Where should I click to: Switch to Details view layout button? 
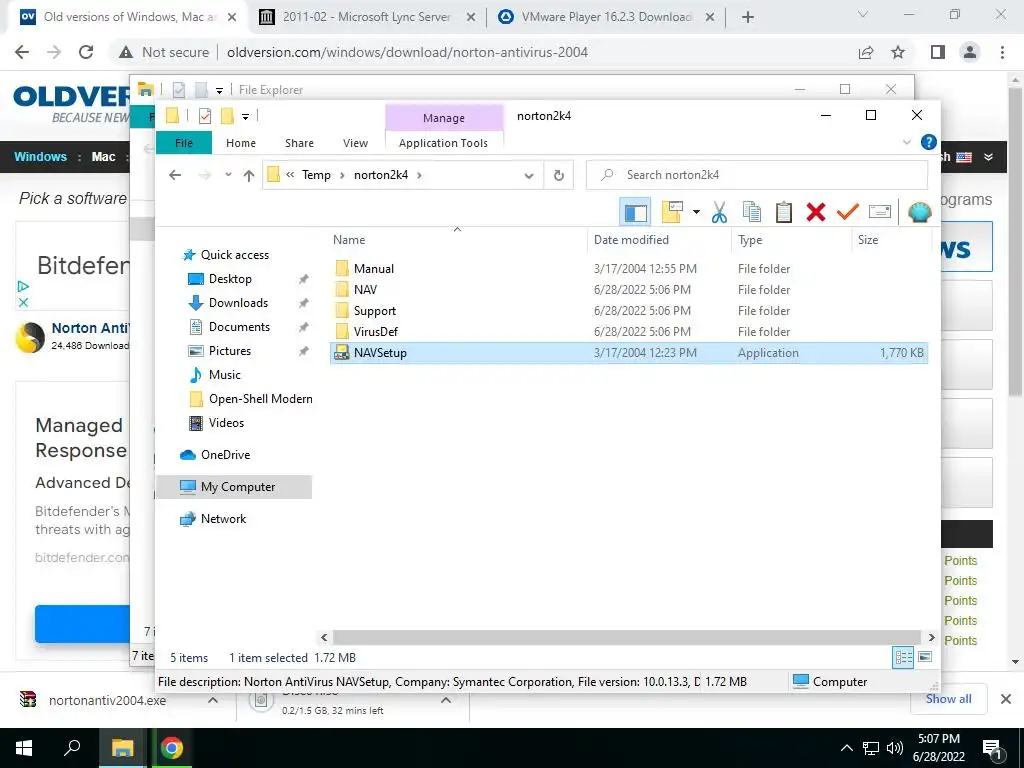pyautogui.click(x=903, y=658)
